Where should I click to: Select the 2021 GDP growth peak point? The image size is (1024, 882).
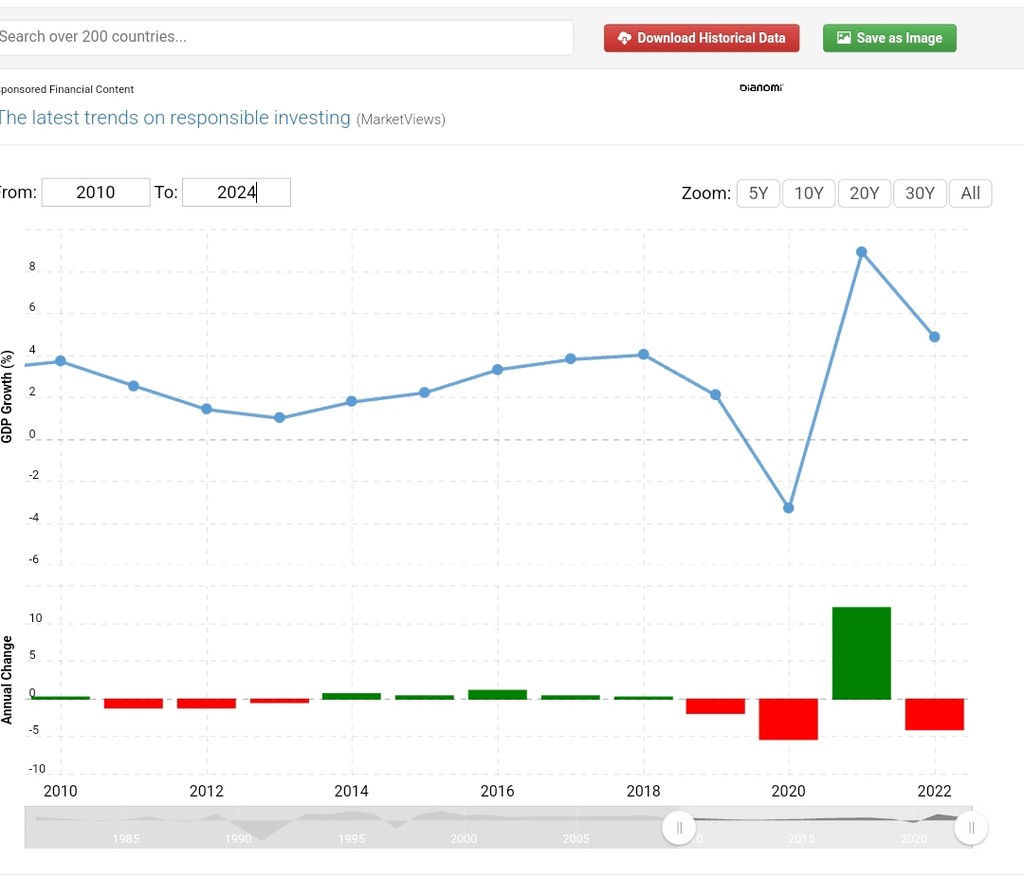(861, 252)
